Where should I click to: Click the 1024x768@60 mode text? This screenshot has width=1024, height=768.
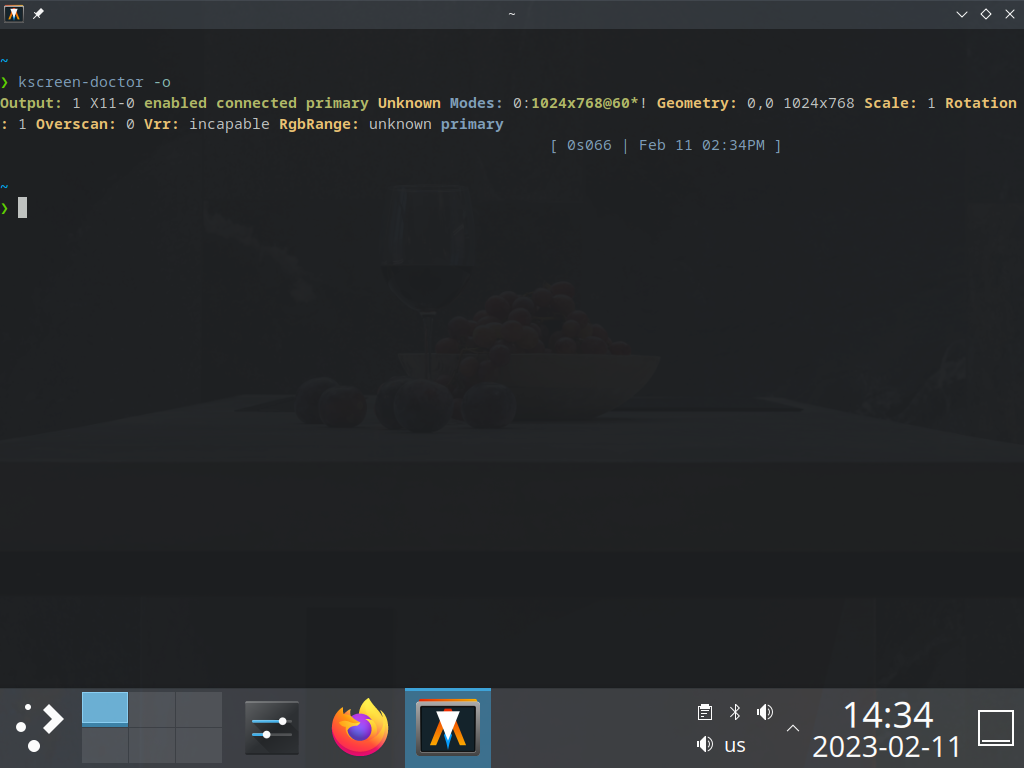point(581,103)
